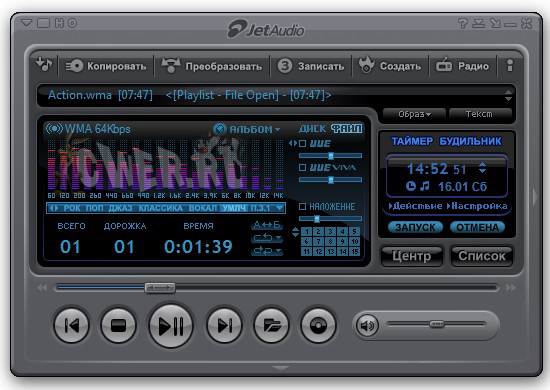The image size is (550, 390).
Task: Switch to the БУДИЛЬНИК tab
Action: click(x=470, y=141)
